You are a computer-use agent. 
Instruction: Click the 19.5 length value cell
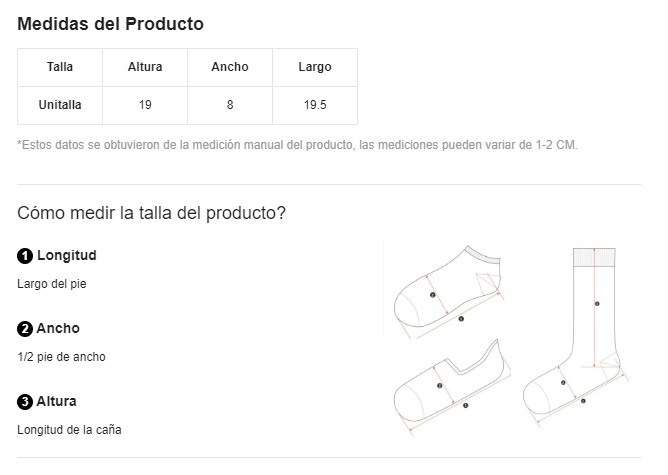(x=315, y=105)
